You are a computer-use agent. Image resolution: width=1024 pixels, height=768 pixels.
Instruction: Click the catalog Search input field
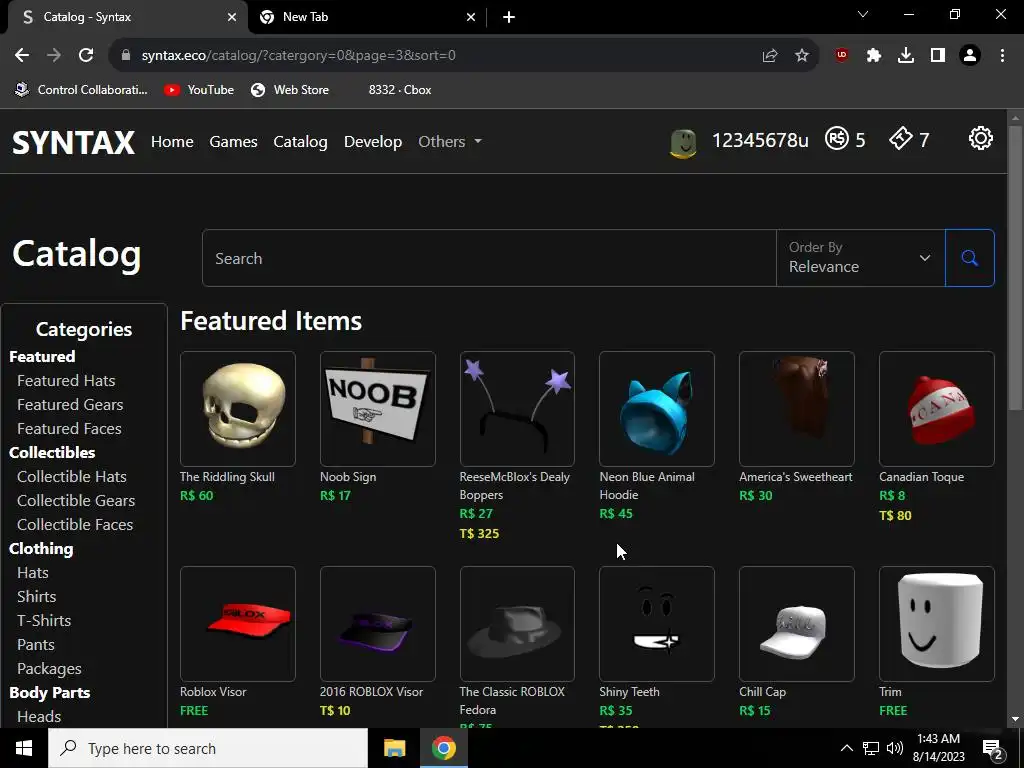point(489,258)
